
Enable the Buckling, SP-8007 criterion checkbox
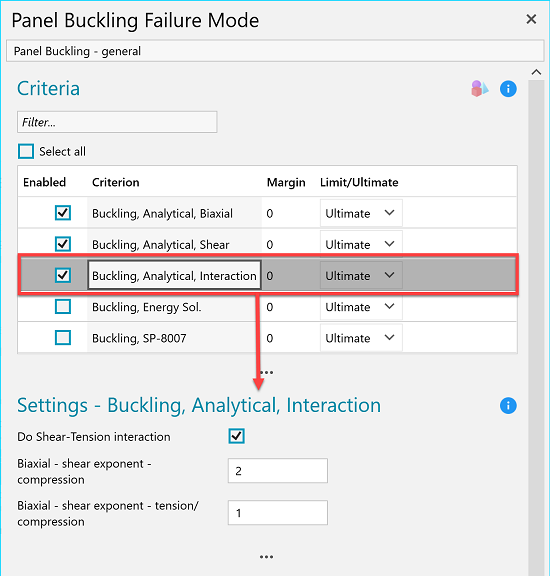63,338
